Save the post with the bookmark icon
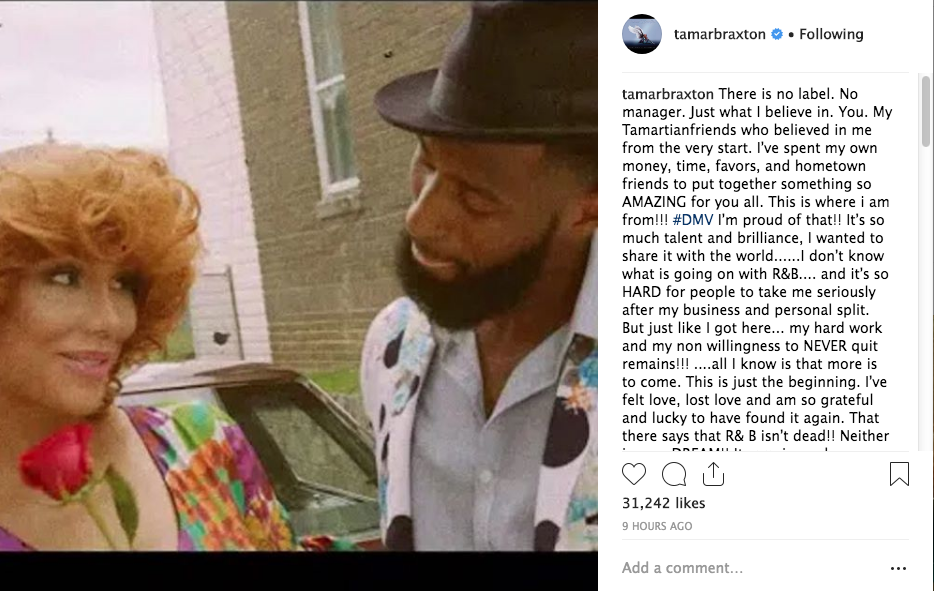Screen dimensions: 934x591 click(x=899, y=474)
